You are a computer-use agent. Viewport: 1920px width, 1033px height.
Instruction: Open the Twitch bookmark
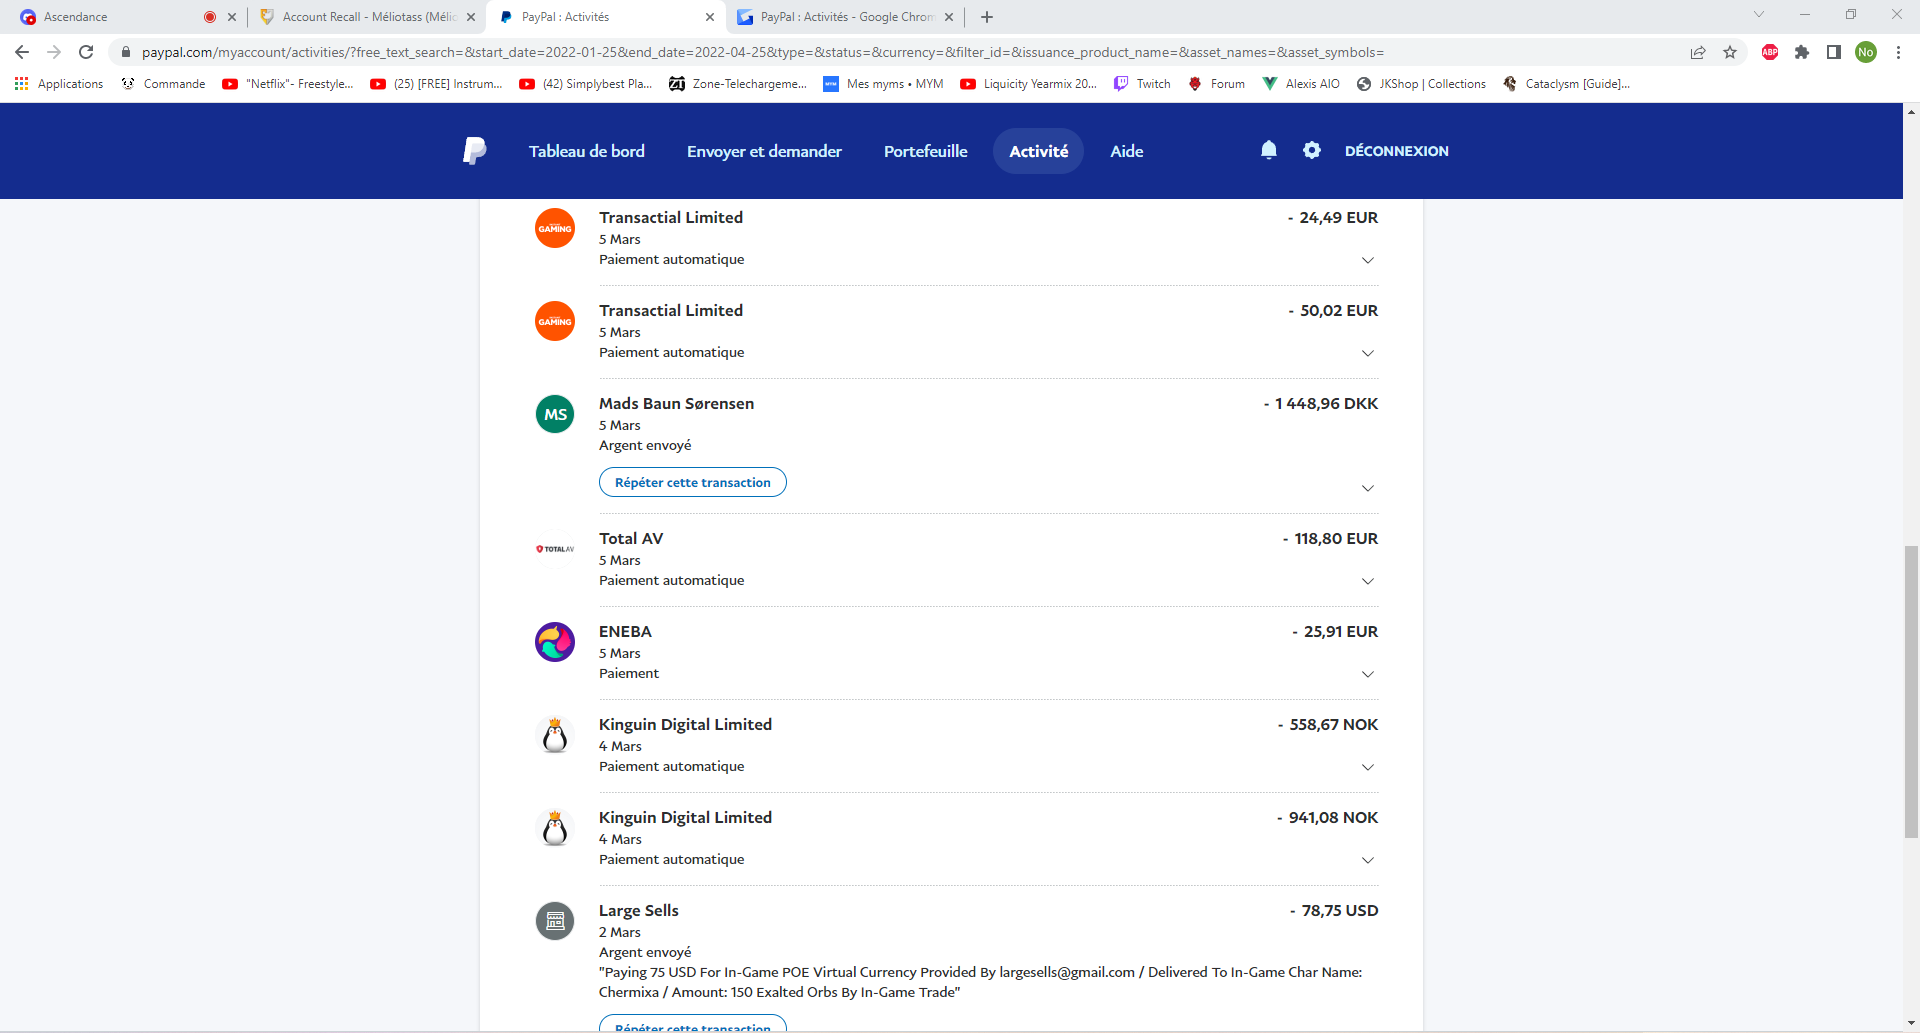point(1142,84)
